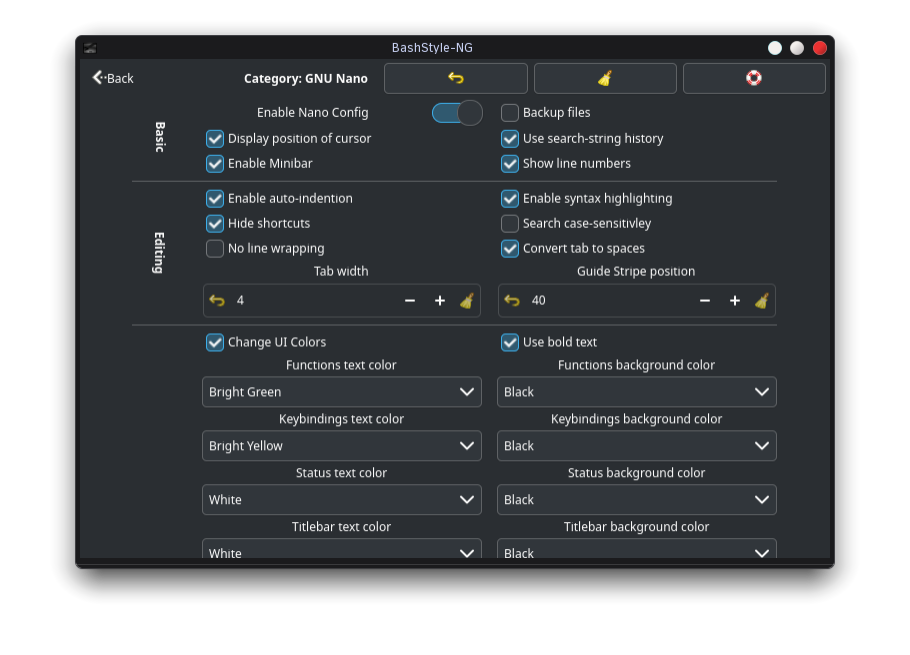910x655 pixels.
Task: Toggle the Enable Nano Config switch
Action: click(457, 113)
